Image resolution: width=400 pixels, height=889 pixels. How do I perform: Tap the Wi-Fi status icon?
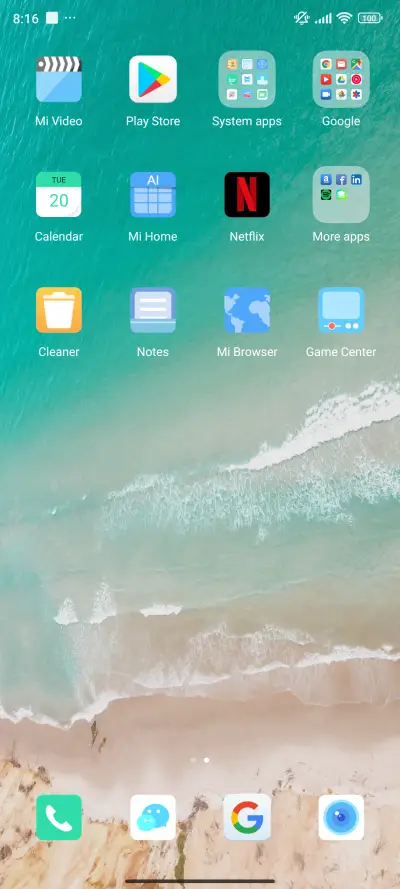[344, 18]
